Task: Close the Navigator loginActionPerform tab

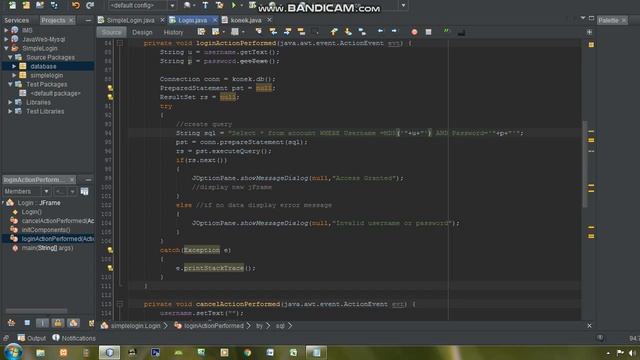Action: pos(72,180)
